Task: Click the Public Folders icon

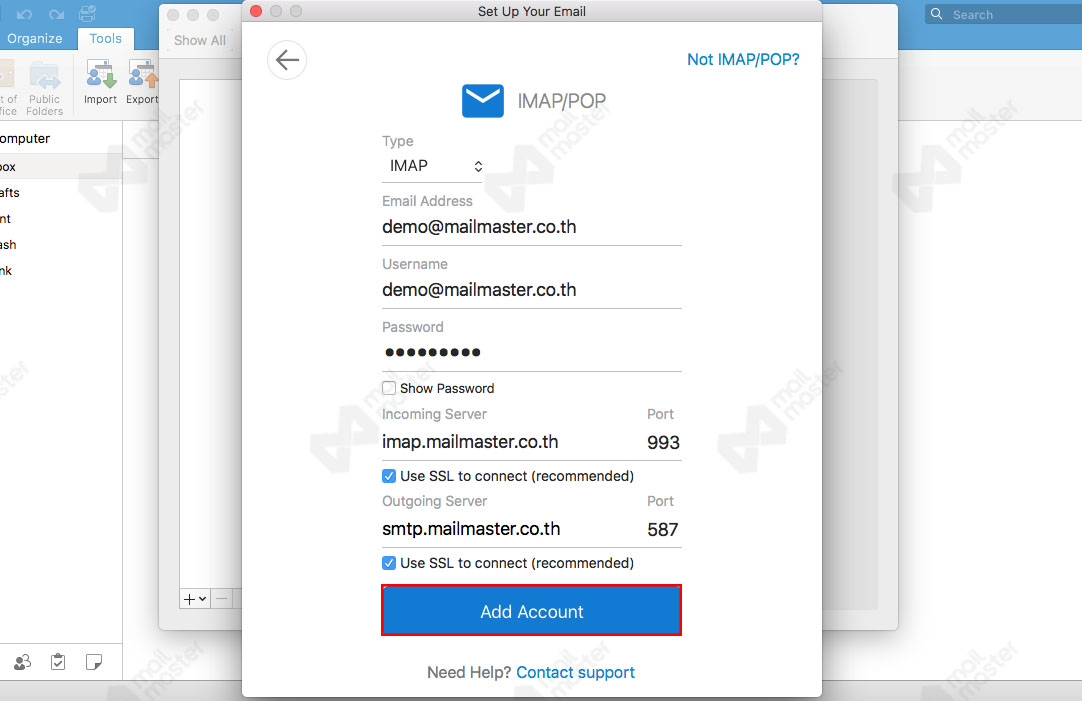Action: pos(45,85)
